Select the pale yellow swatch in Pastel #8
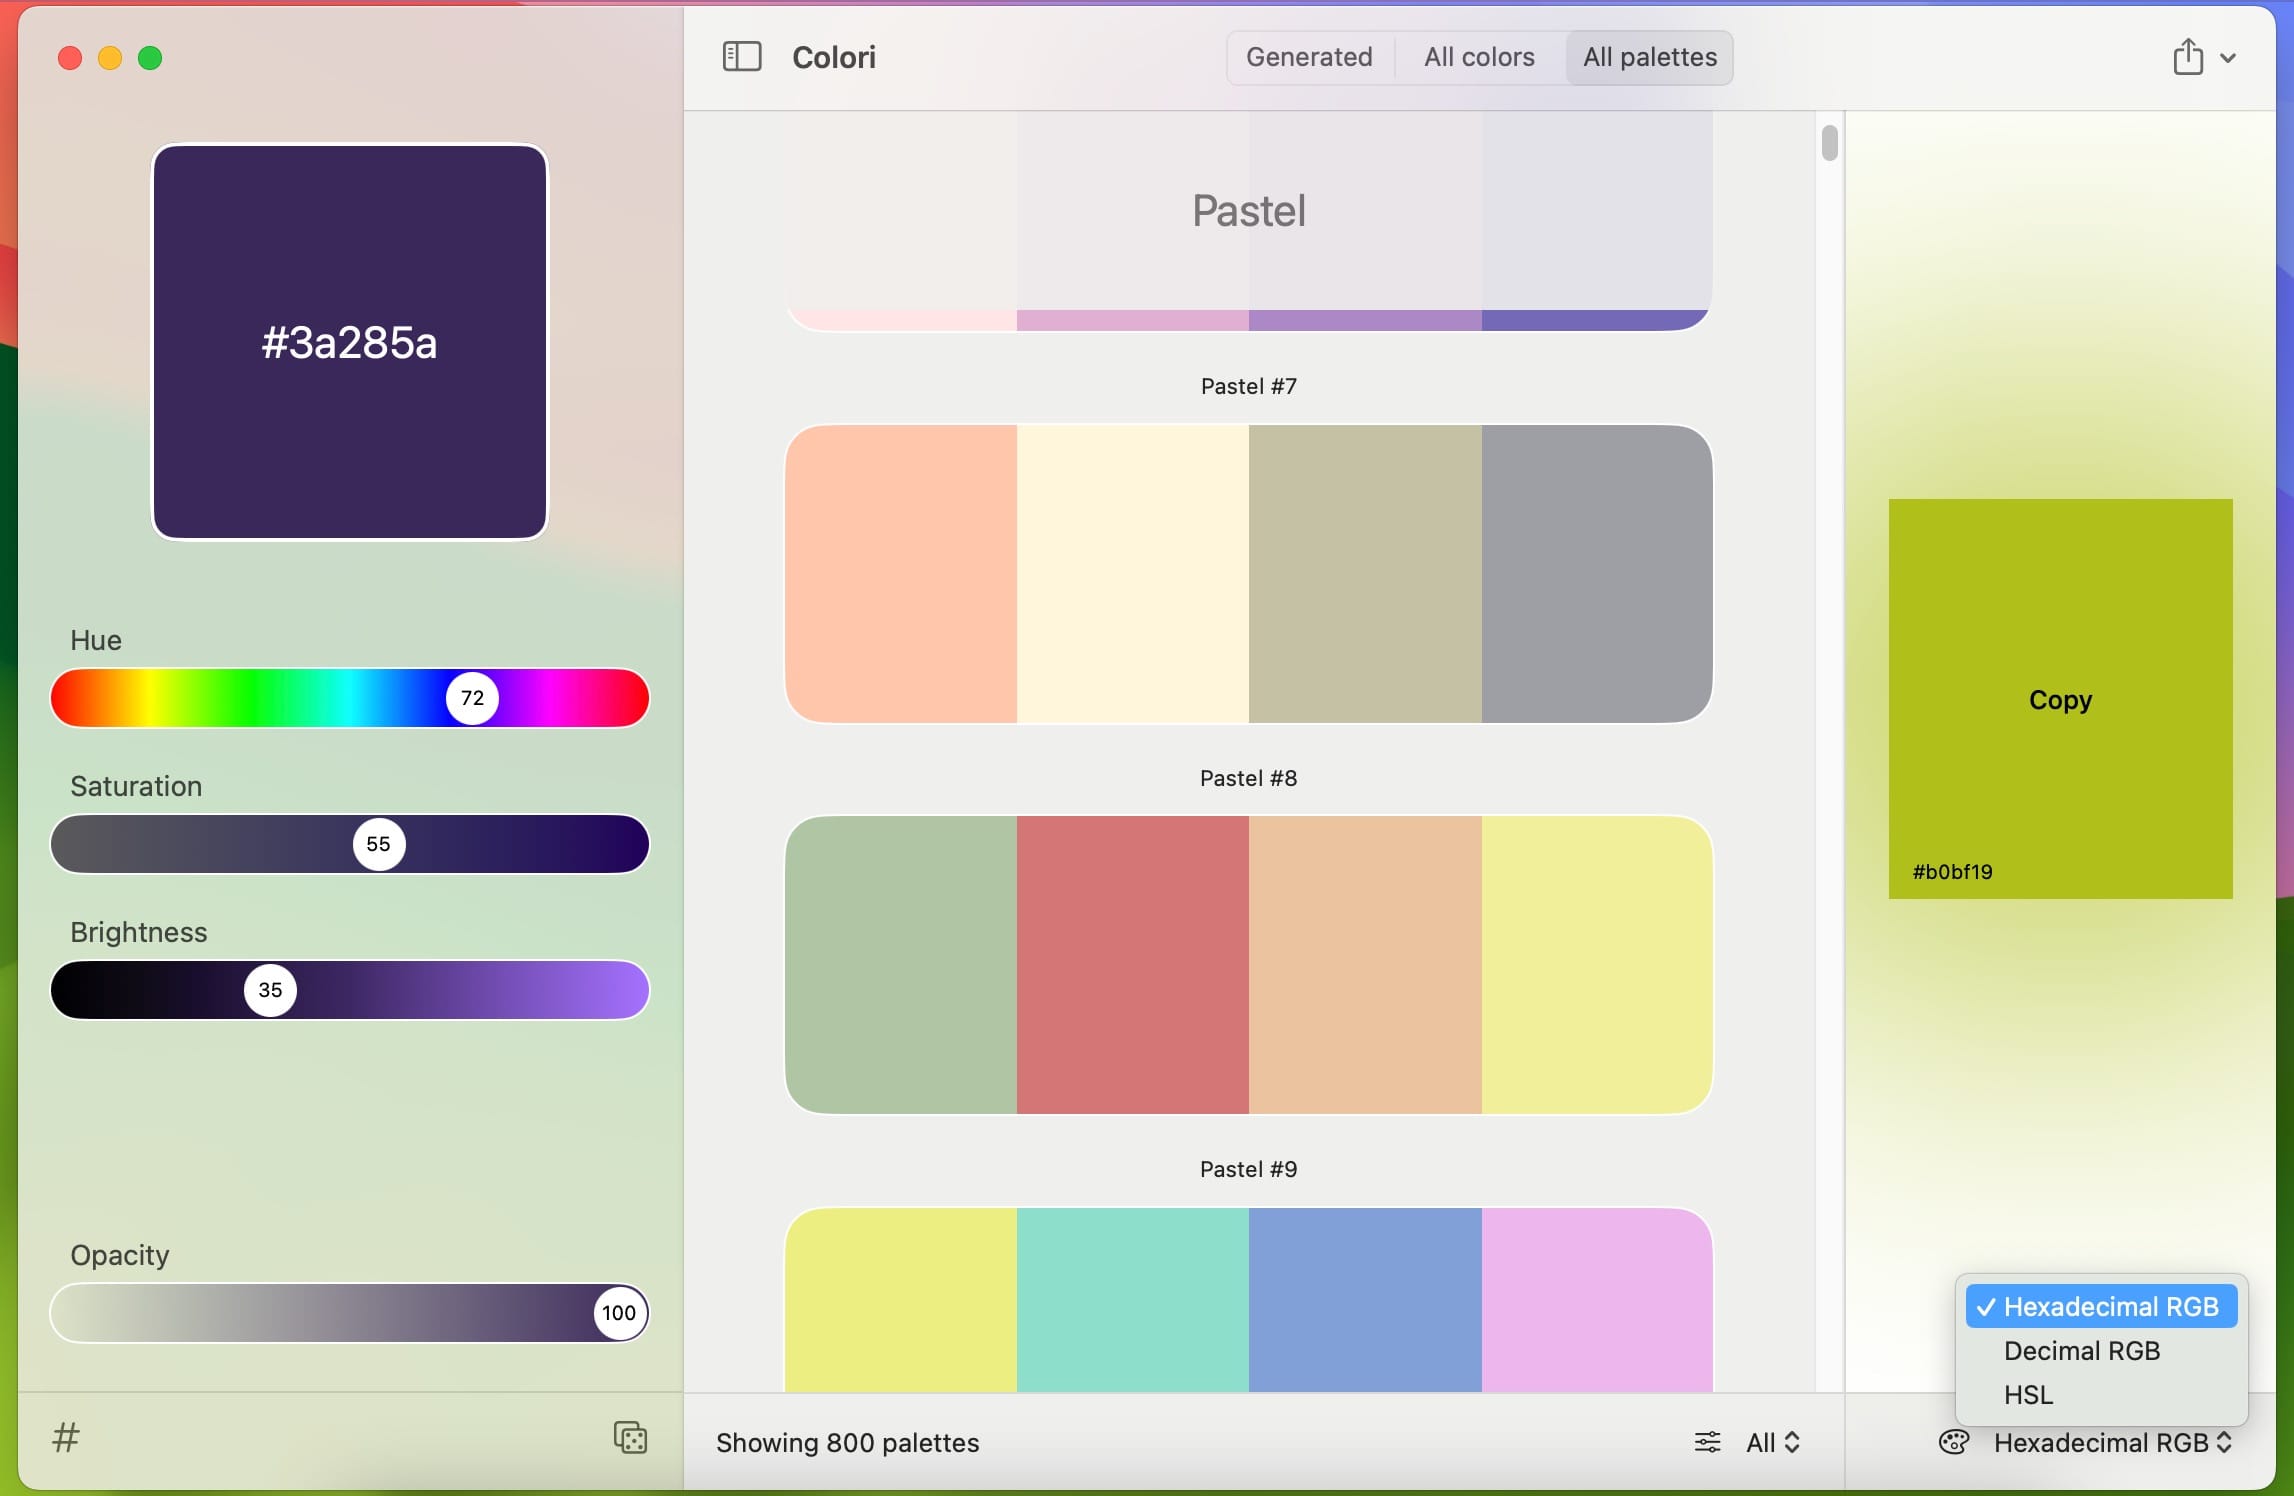 (1597, 965)
